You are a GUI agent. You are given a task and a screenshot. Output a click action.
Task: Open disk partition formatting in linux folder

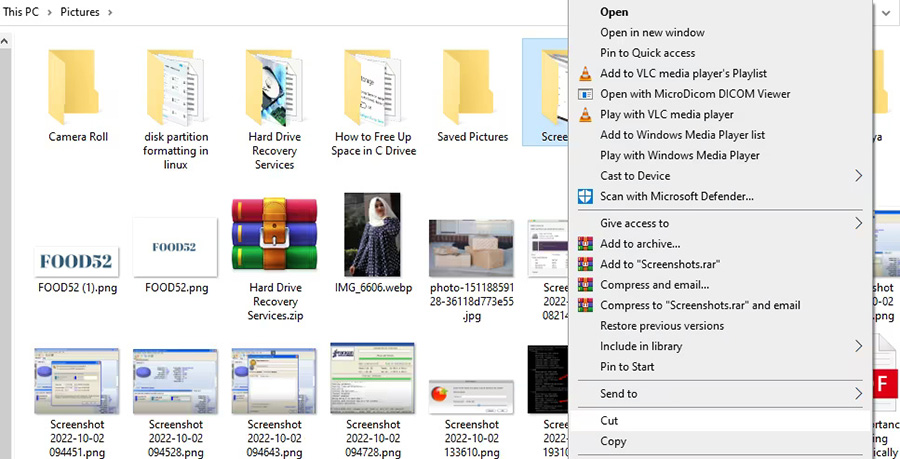point(176,88)
